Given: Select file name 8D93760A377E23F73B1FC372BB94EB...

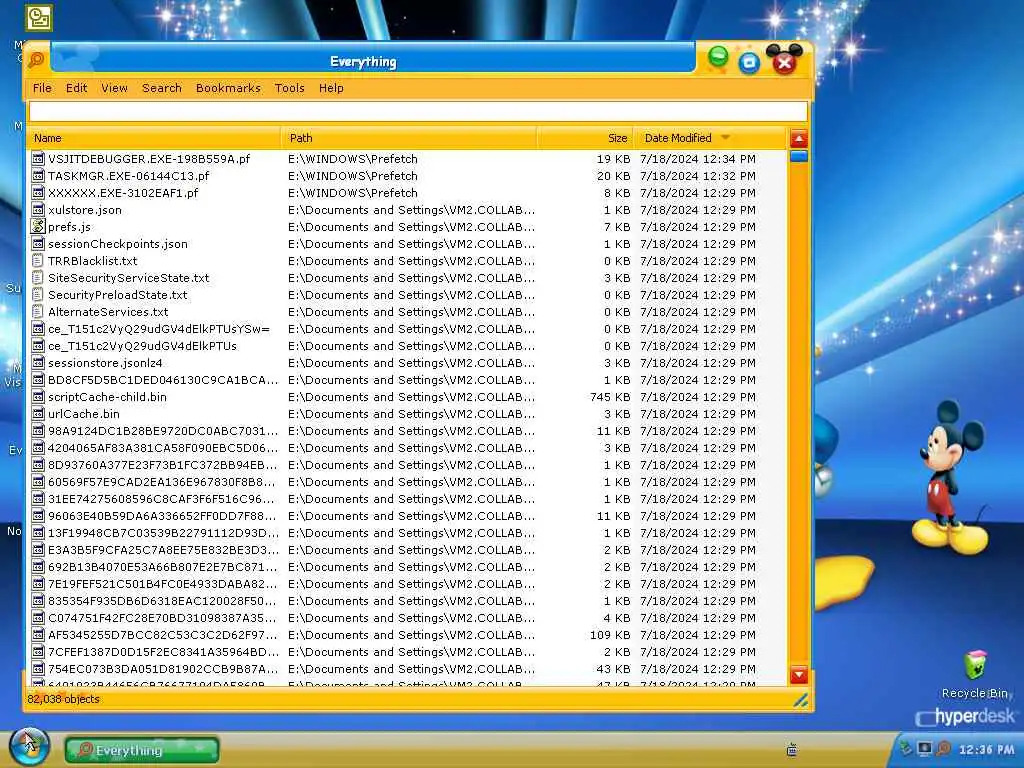Looking at the screenshot, I should tap(163, 464).
